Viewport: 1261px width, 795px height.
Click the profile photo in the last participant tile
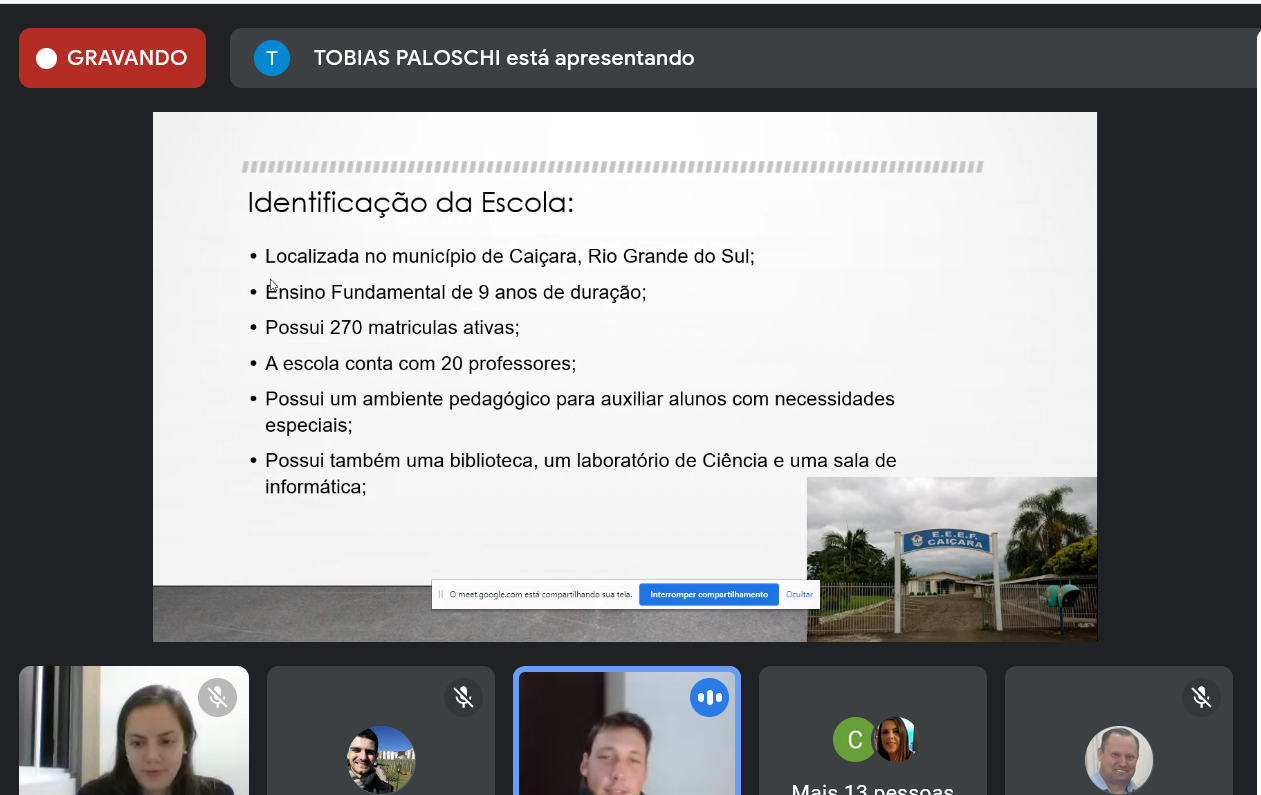tap(1118, 759)
